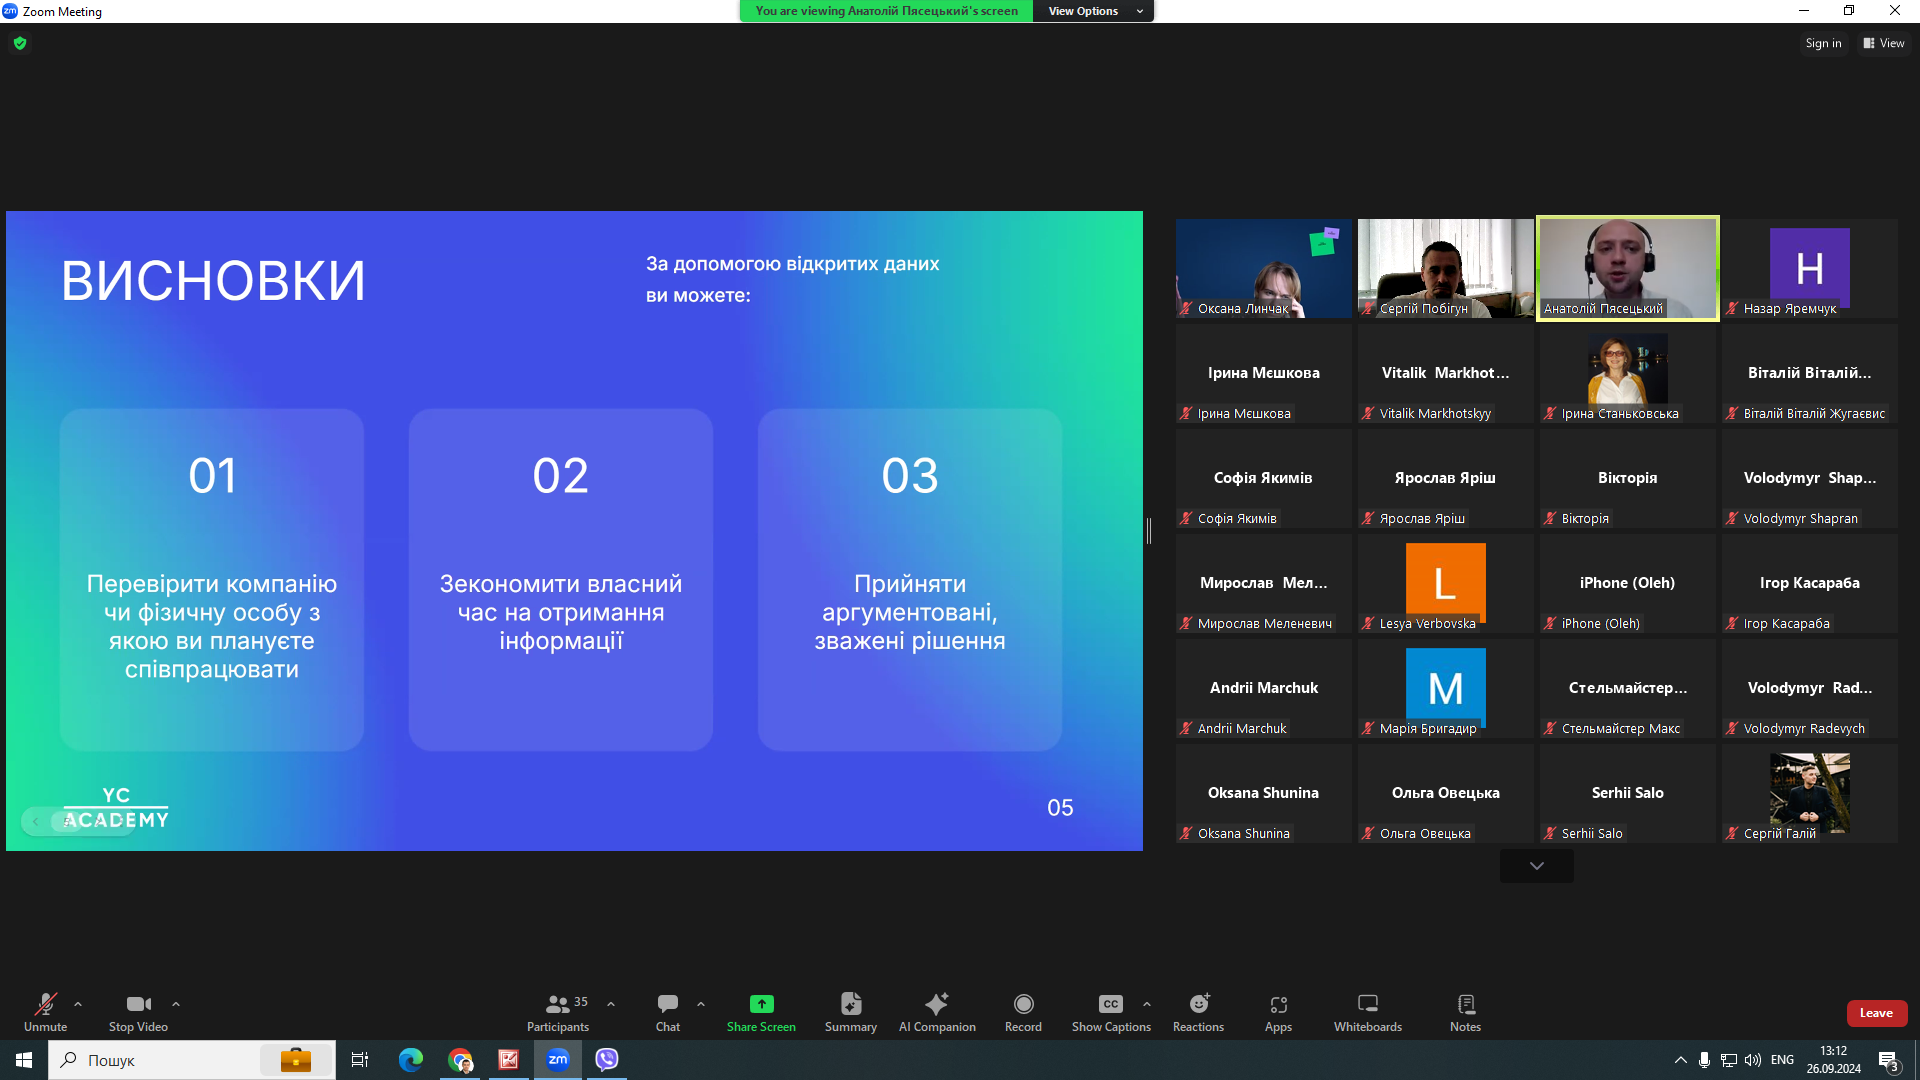The width and height of the screenshot is (1920, 1080).
Task: Click the red Leave button
Action: point(1876,1013)
